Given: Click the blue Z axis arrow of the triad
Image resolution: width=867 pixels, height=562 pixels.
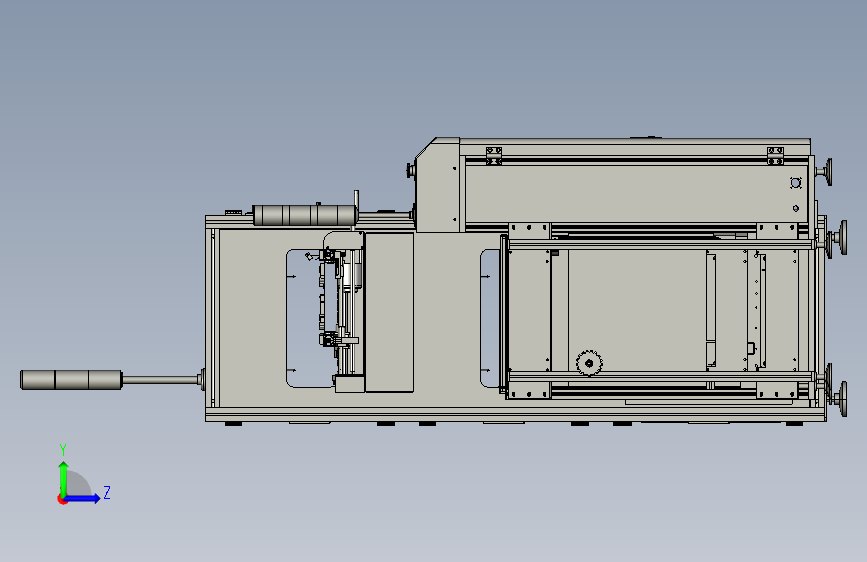Looking at the screenshot, I should (x=82, y=498).
